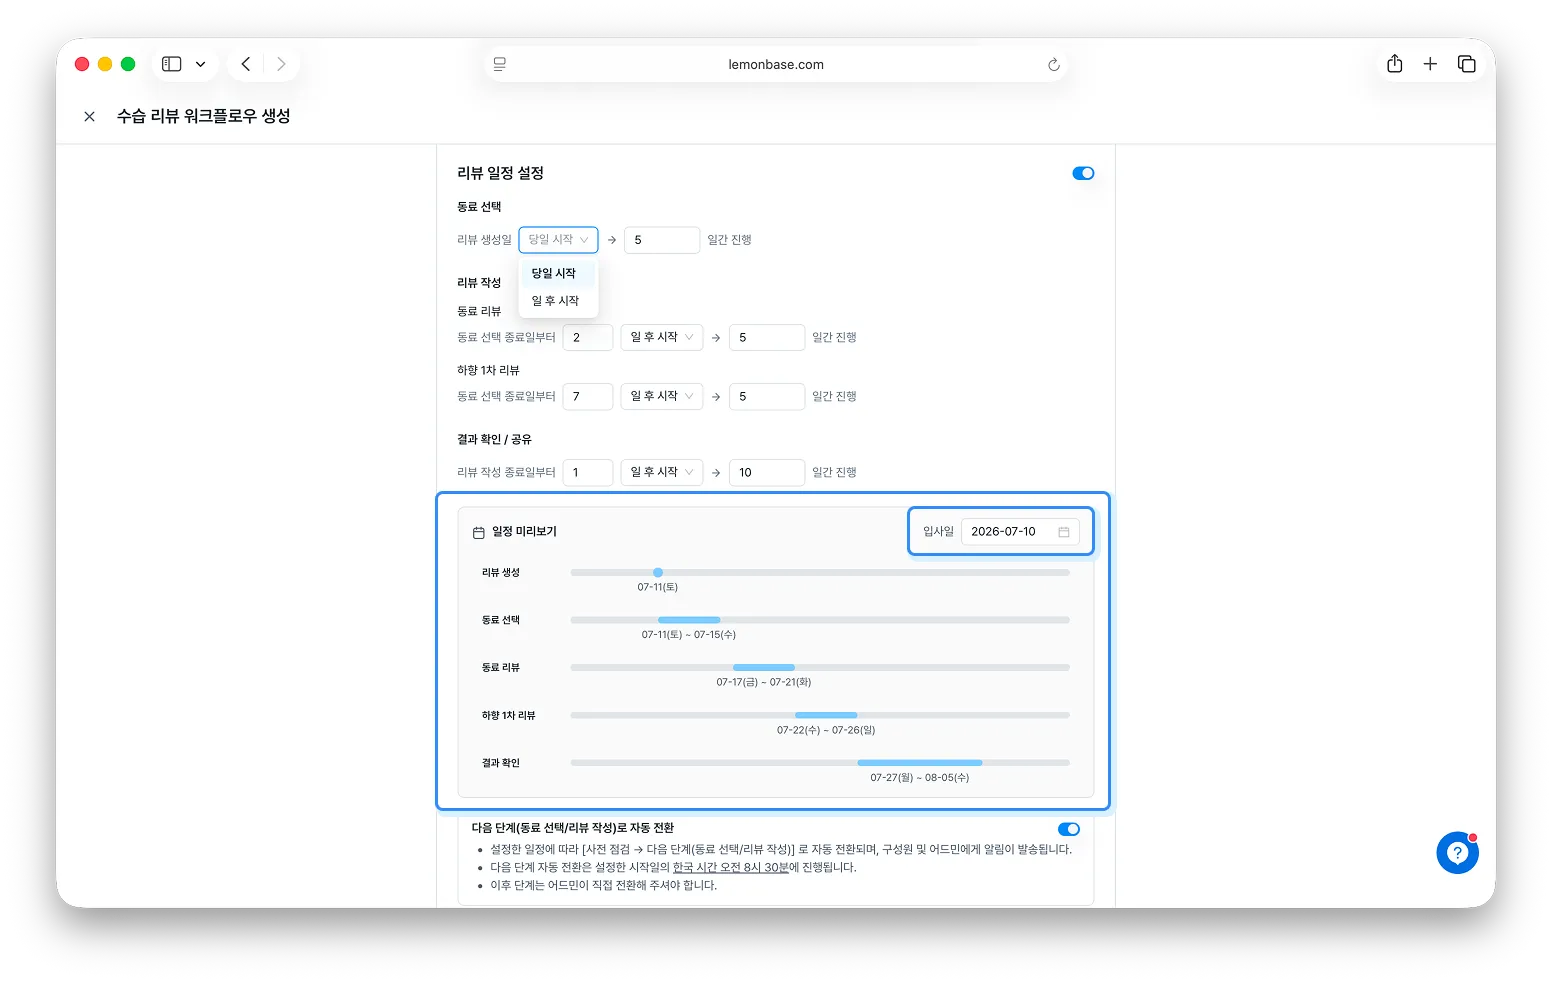Edit the 하향 1차 리뷰 start offset field

[588, 397]
